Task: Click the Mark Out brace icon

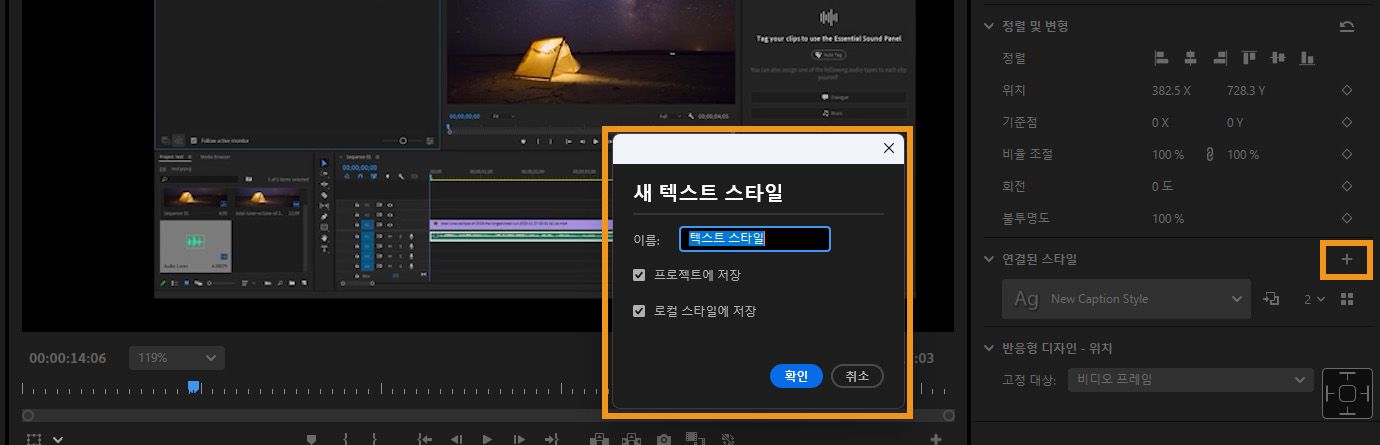Action: 374,439
